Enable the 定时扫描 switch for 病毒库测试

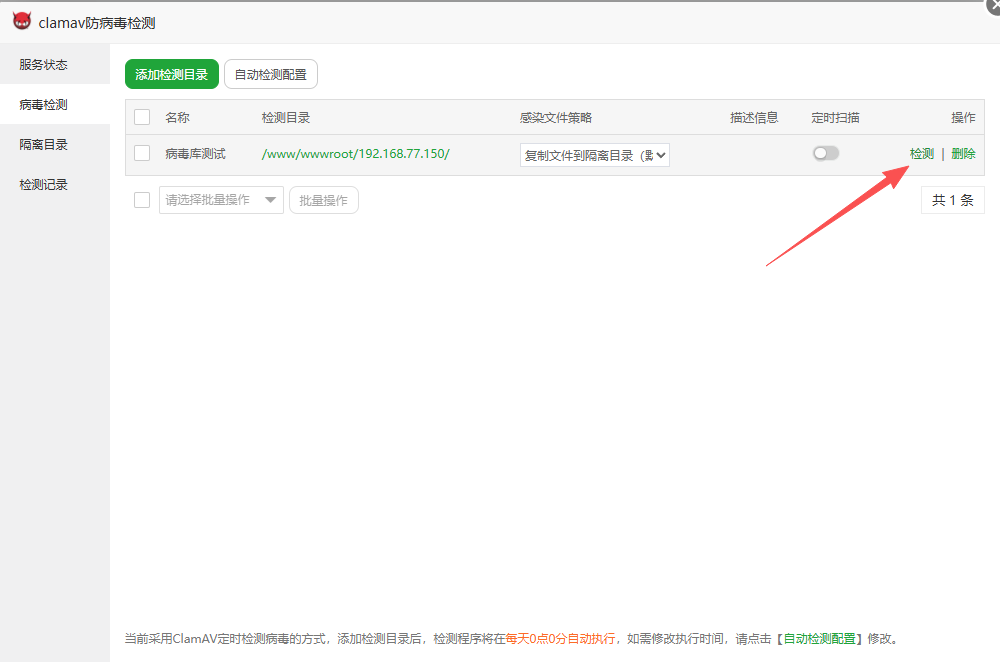[825, 154]
